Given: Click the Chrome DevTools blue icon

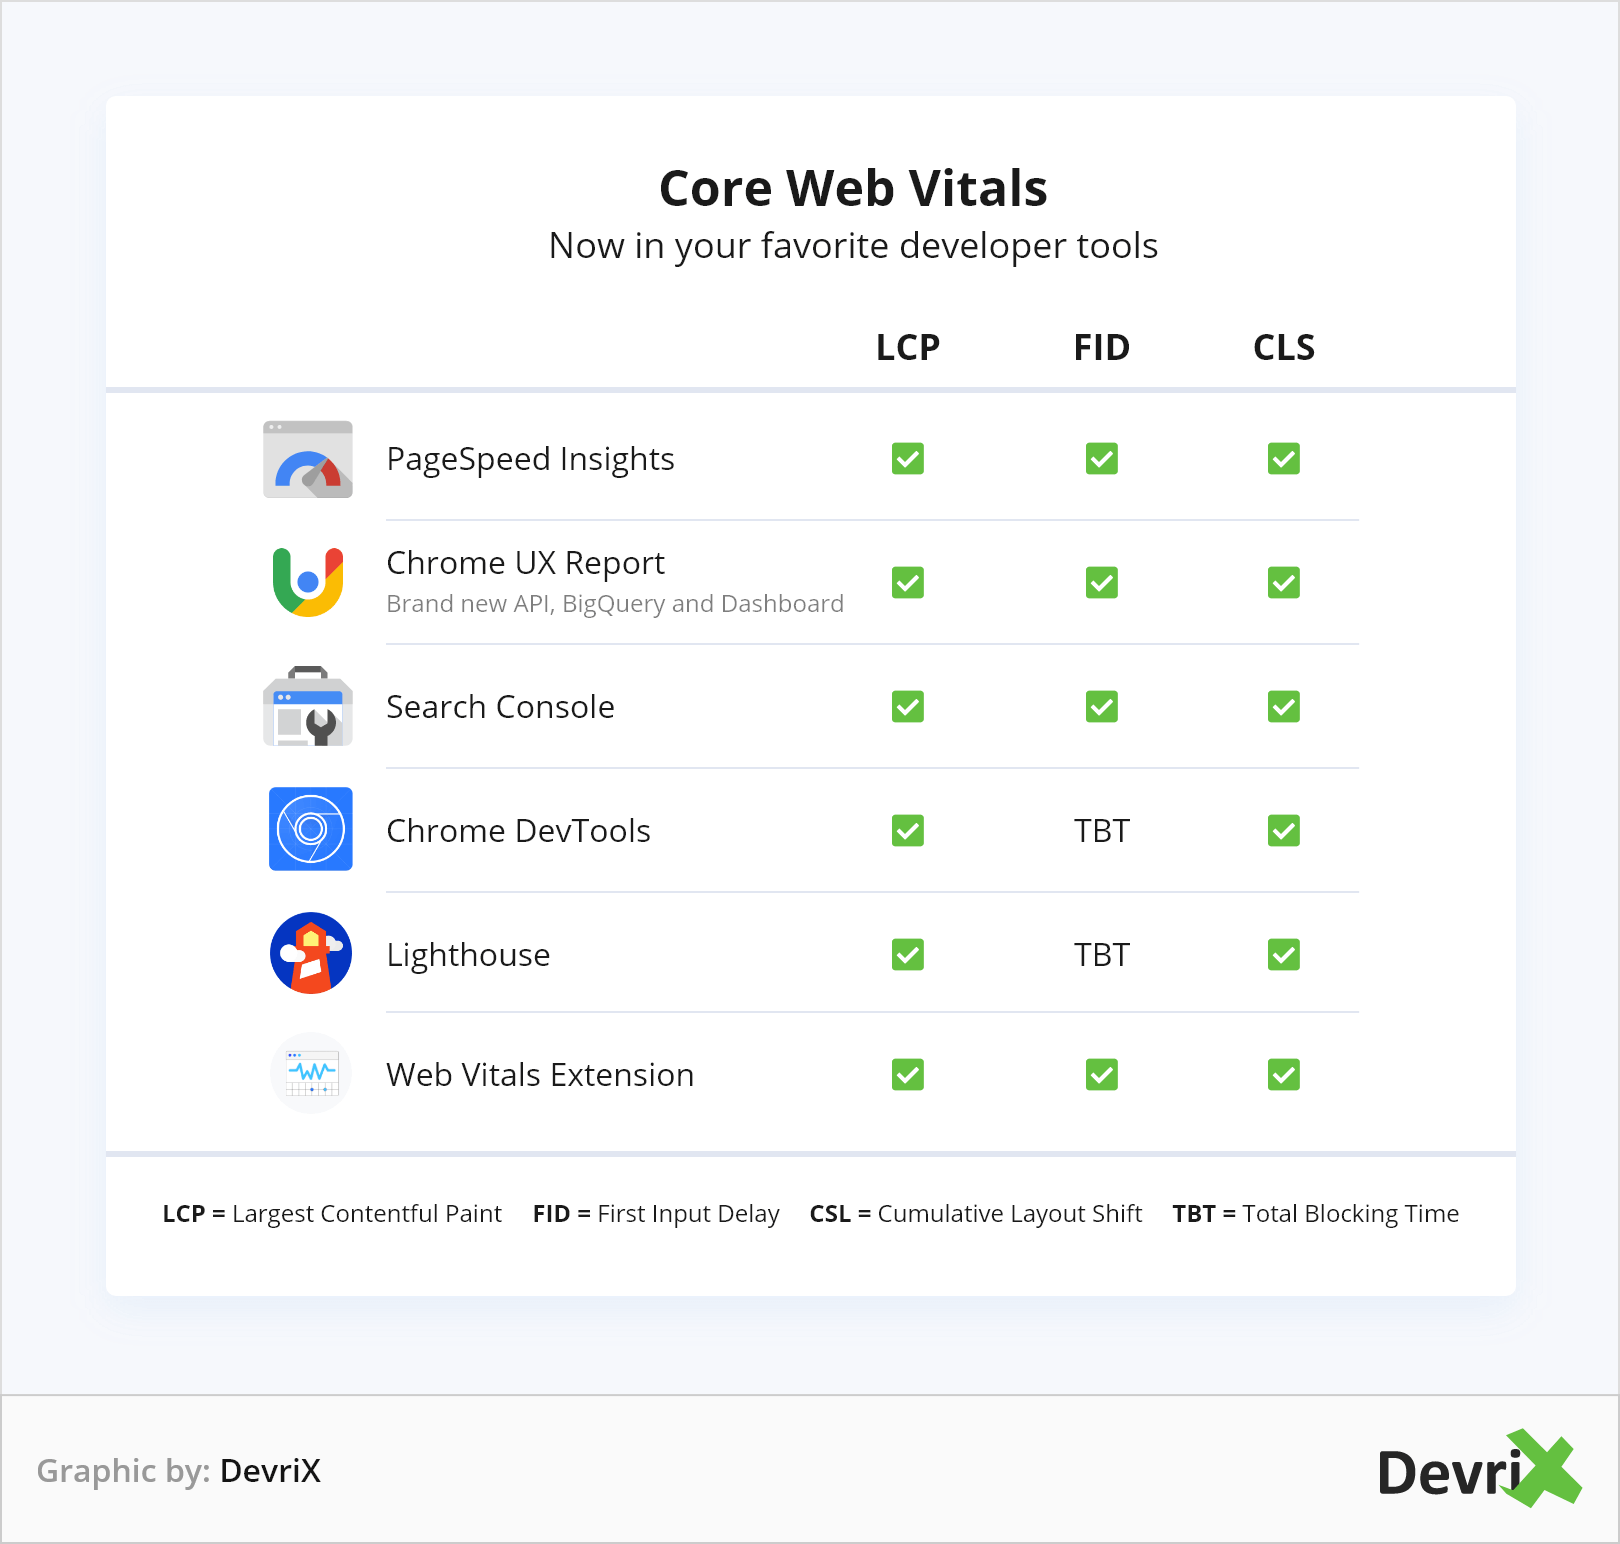Looking at the screenshot, I should click(x=311, y=829).
